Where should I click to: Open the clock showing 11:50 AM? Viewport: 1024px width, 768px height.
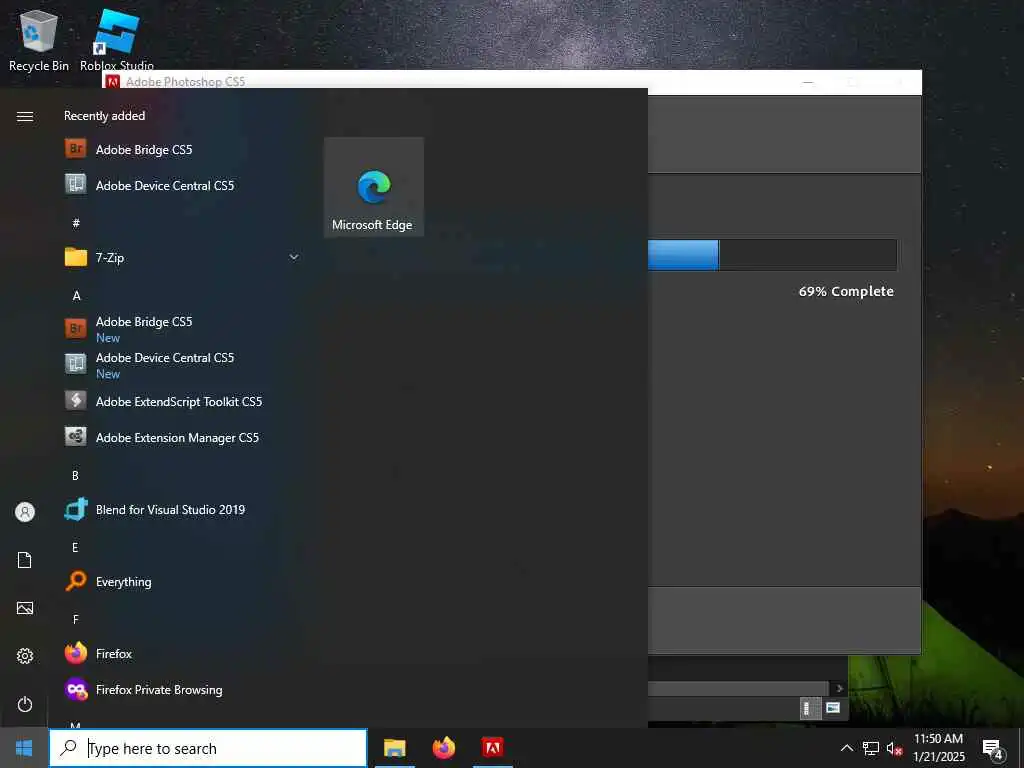coord(938,748)
